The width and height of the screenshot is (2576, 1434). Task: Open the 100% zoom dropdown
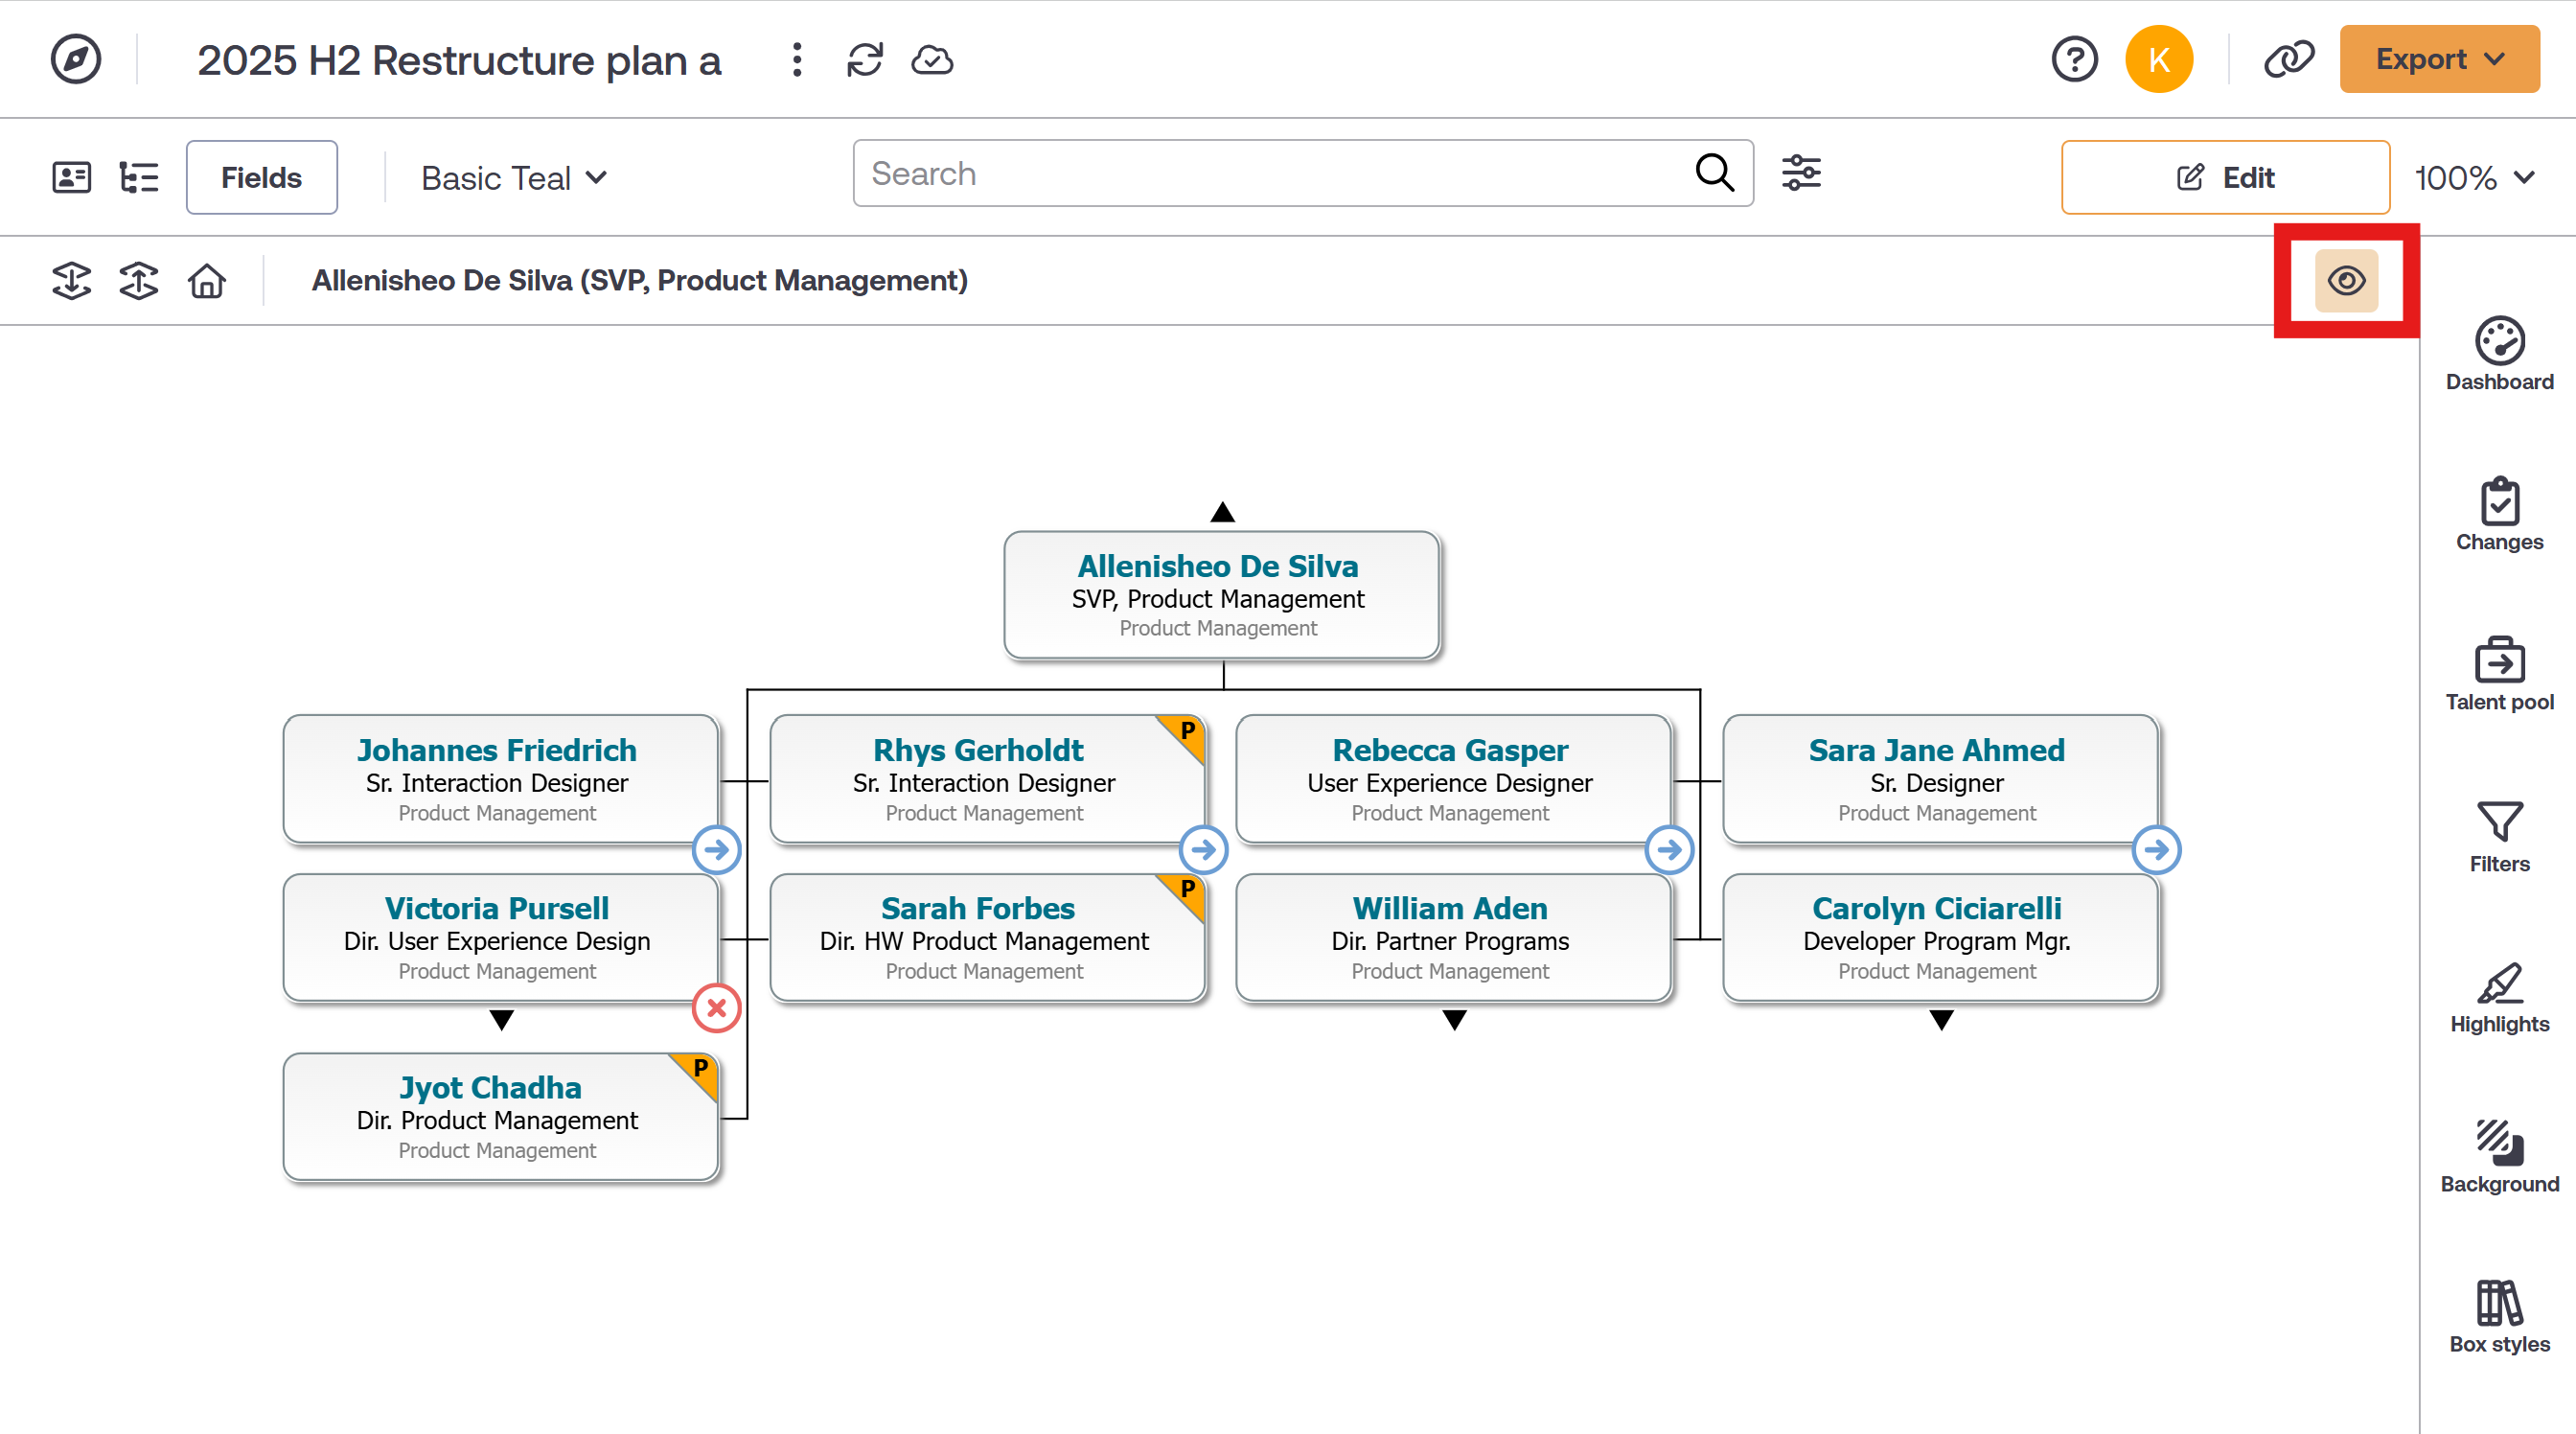pyautogui.click(x=2474, y=178)
